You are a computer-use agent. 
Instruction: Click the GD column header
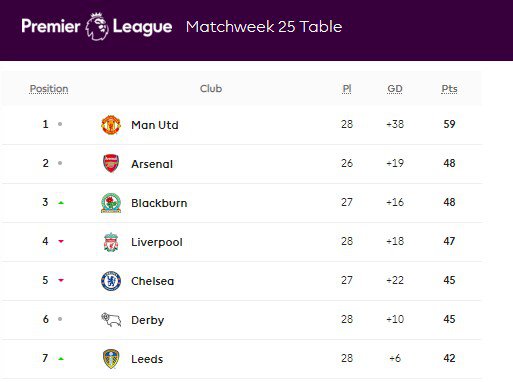coord(395,89)
